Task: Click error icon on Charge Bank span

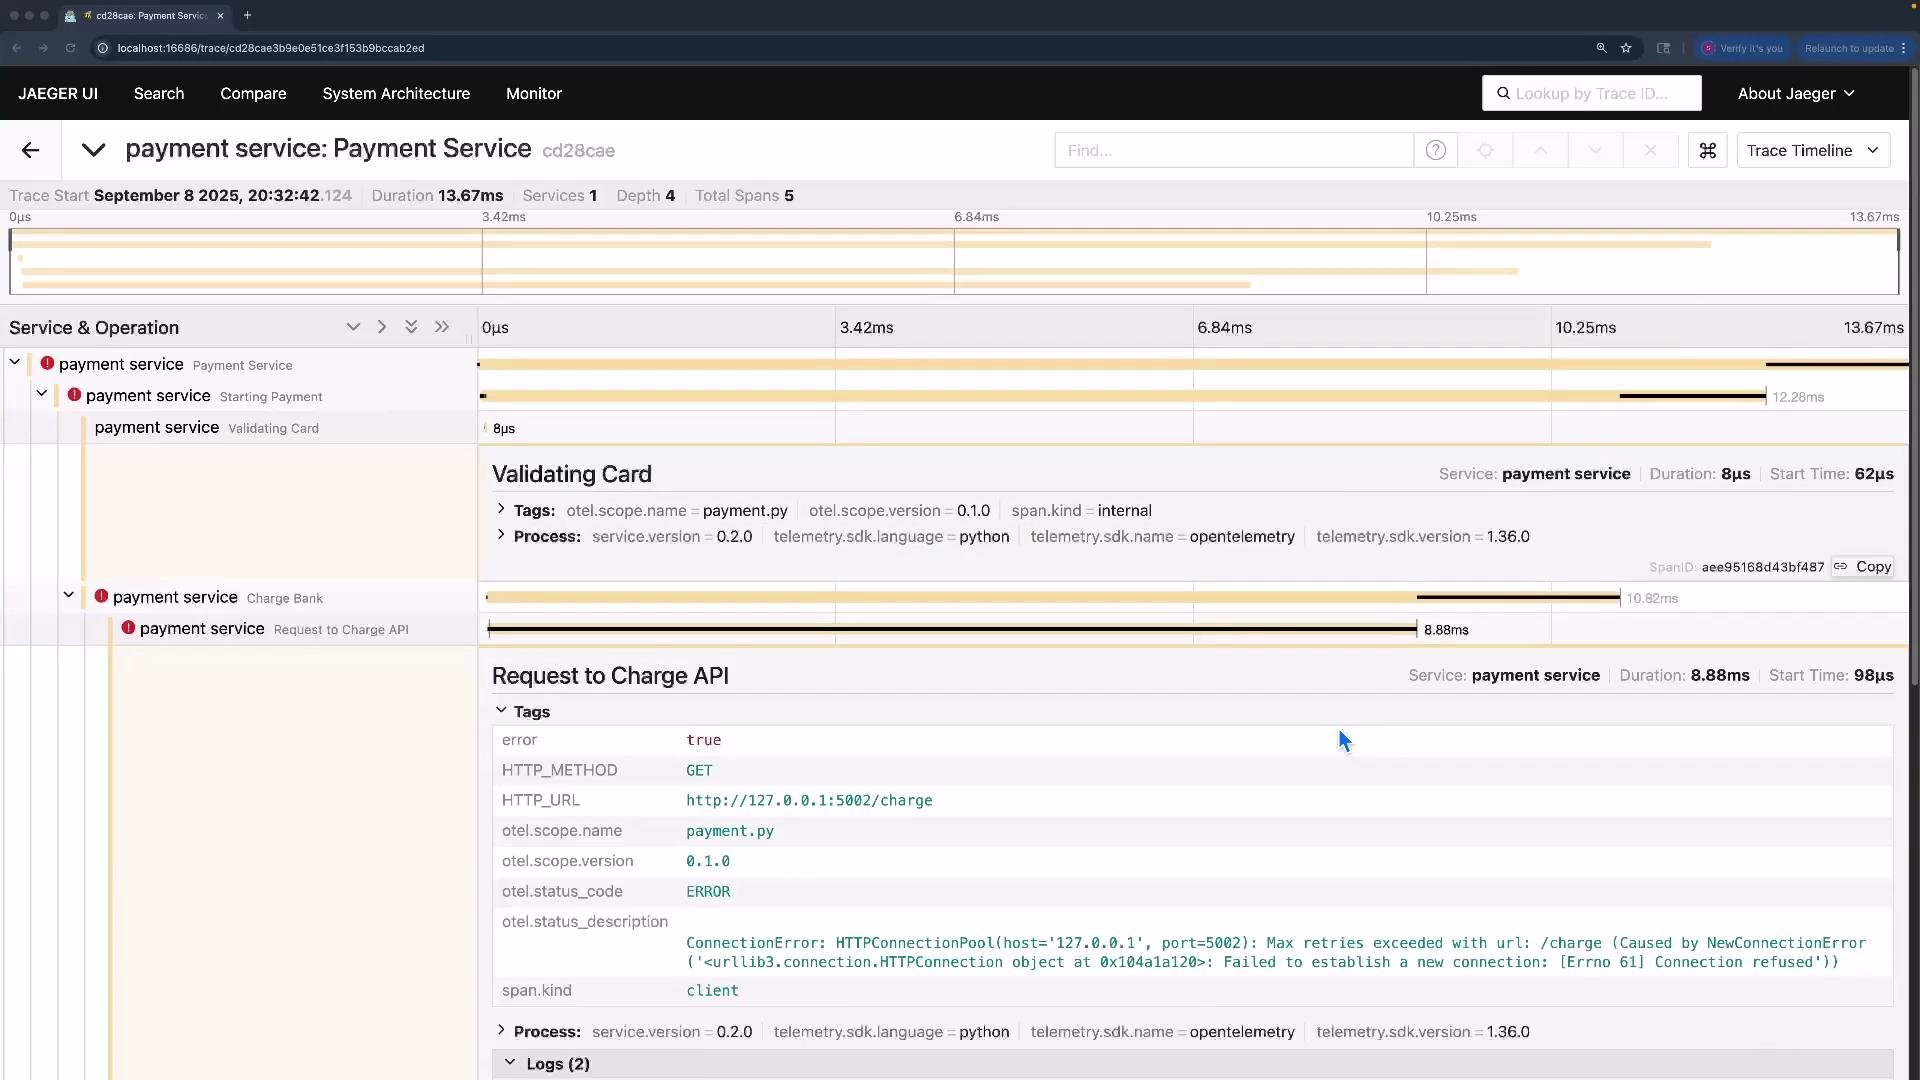Action: [101, 596]
